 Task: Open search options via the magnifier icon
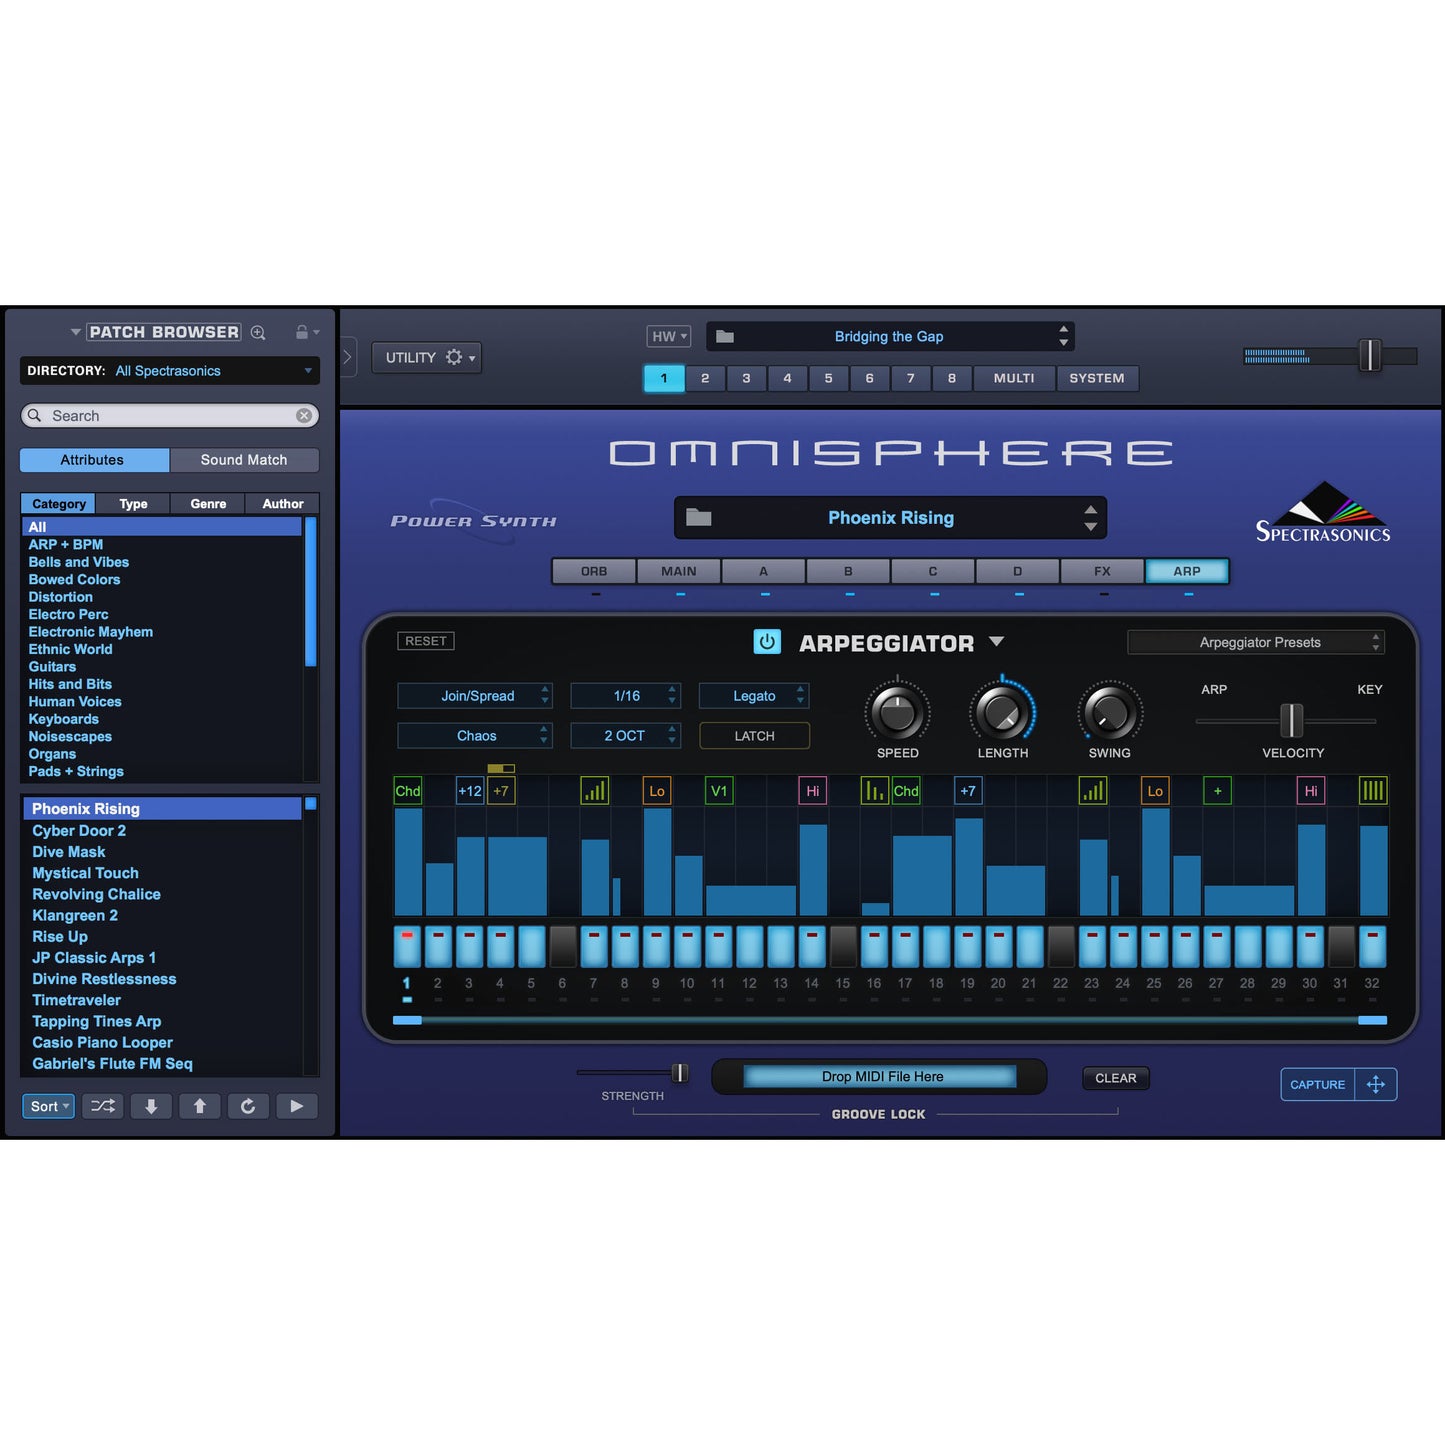tap(258, 331)
